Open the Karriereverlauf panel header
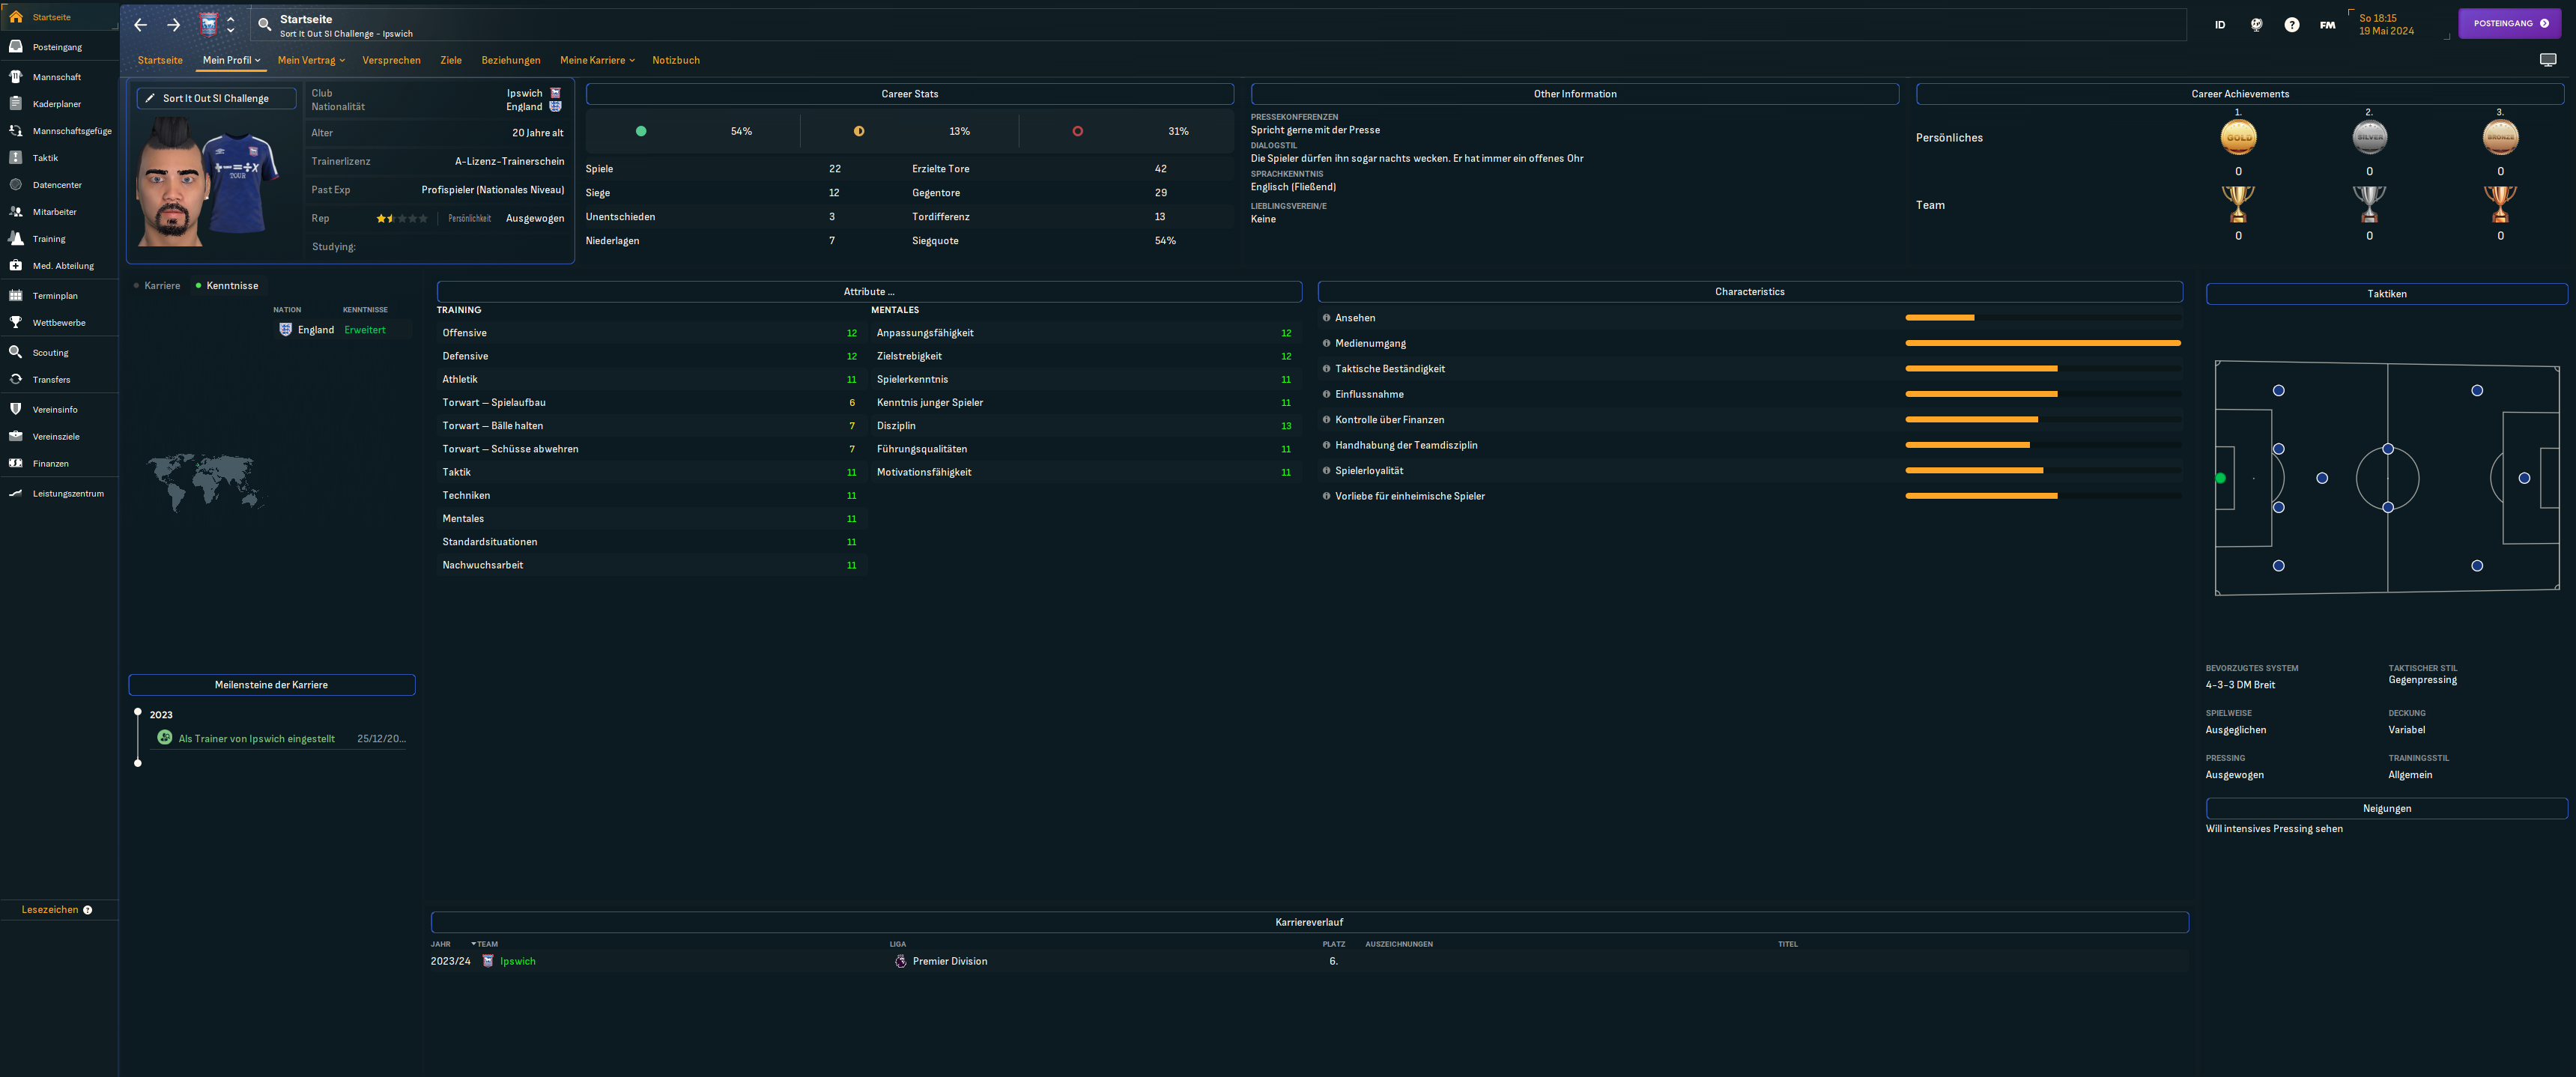 [1310, 922]
